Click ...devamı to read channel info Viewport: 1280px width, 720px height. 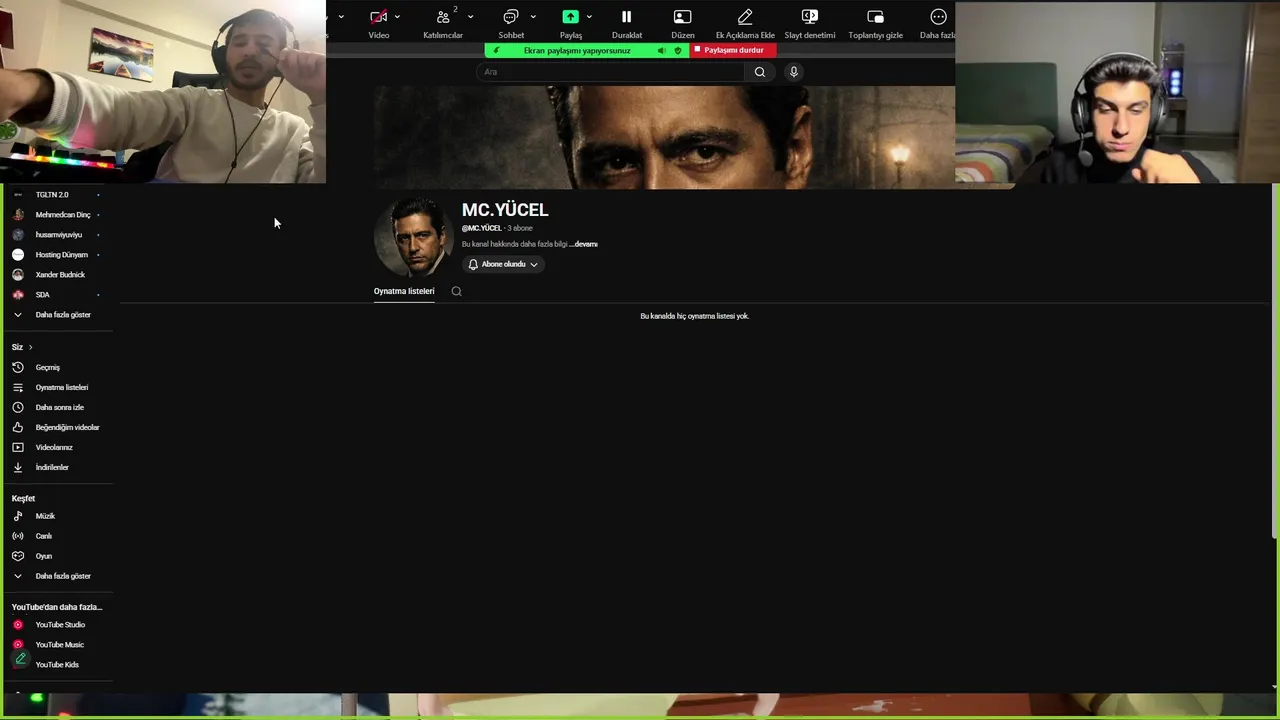pyautogui.click(x=584, y=244)
